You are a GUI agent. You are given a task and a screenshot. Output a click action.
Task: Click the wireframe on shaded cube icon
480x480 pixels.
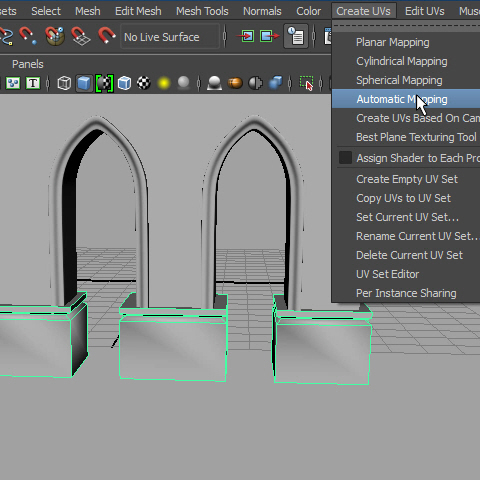pyautogui.click(x=124, y=83)
